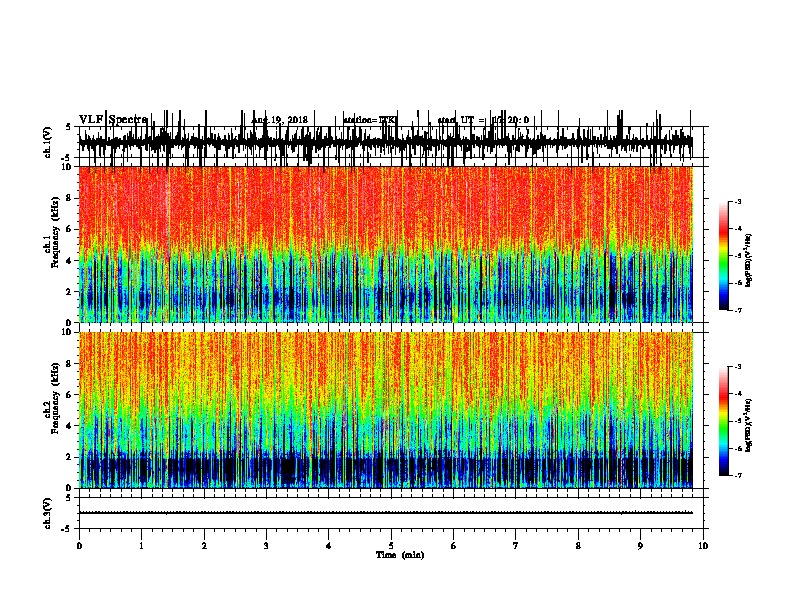Click the date label 'Aug.19, 2018'
The width and height of the screenshot is (792, 612).
(x=279, y=120)
